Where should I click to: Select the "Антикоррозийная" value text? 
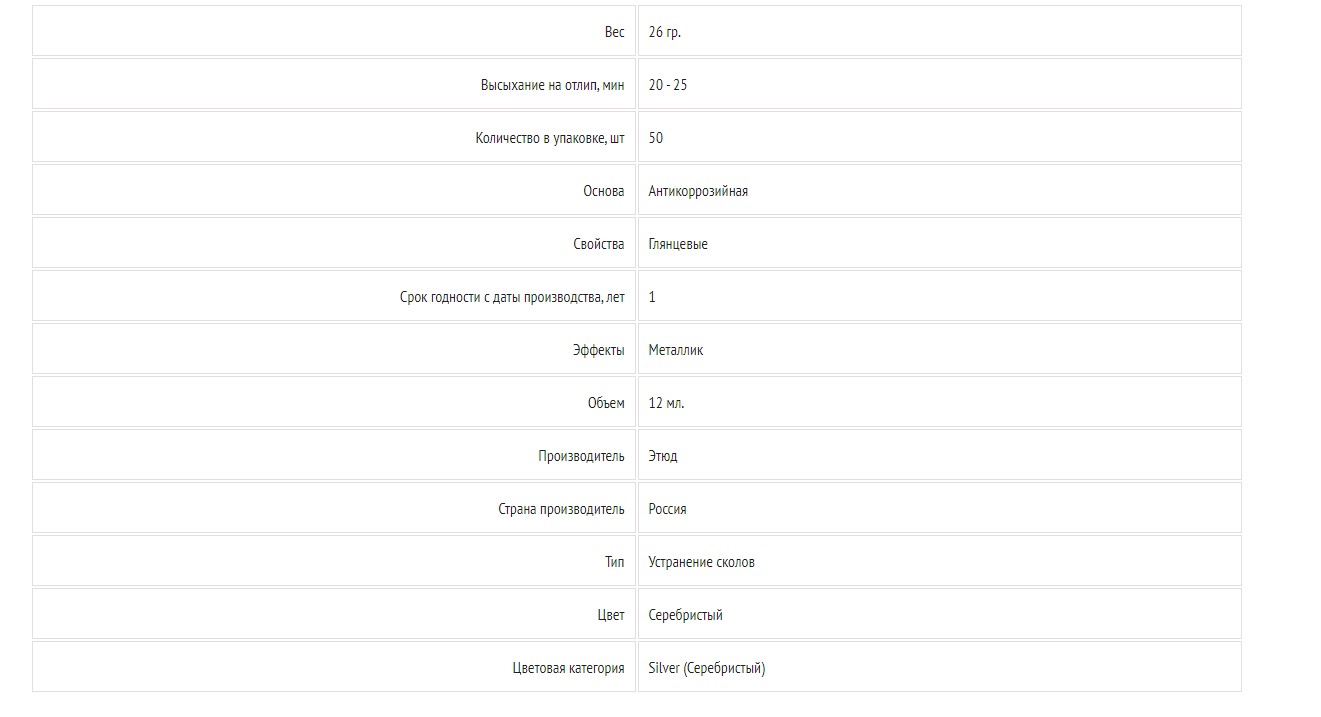[698, 191]
